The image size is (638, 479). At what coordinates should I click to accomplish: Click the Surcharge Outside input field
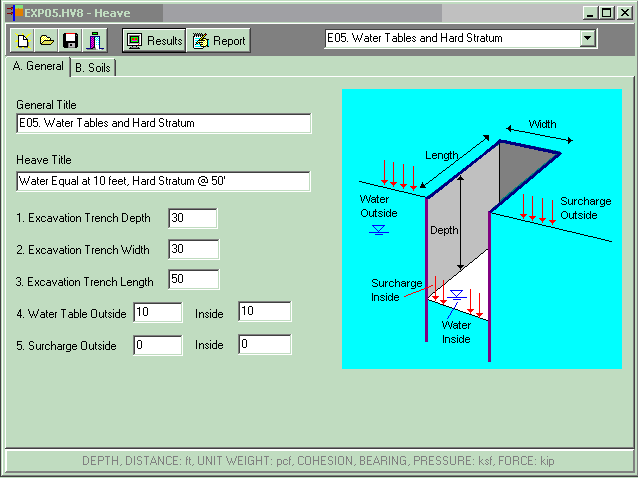point(158,345)
